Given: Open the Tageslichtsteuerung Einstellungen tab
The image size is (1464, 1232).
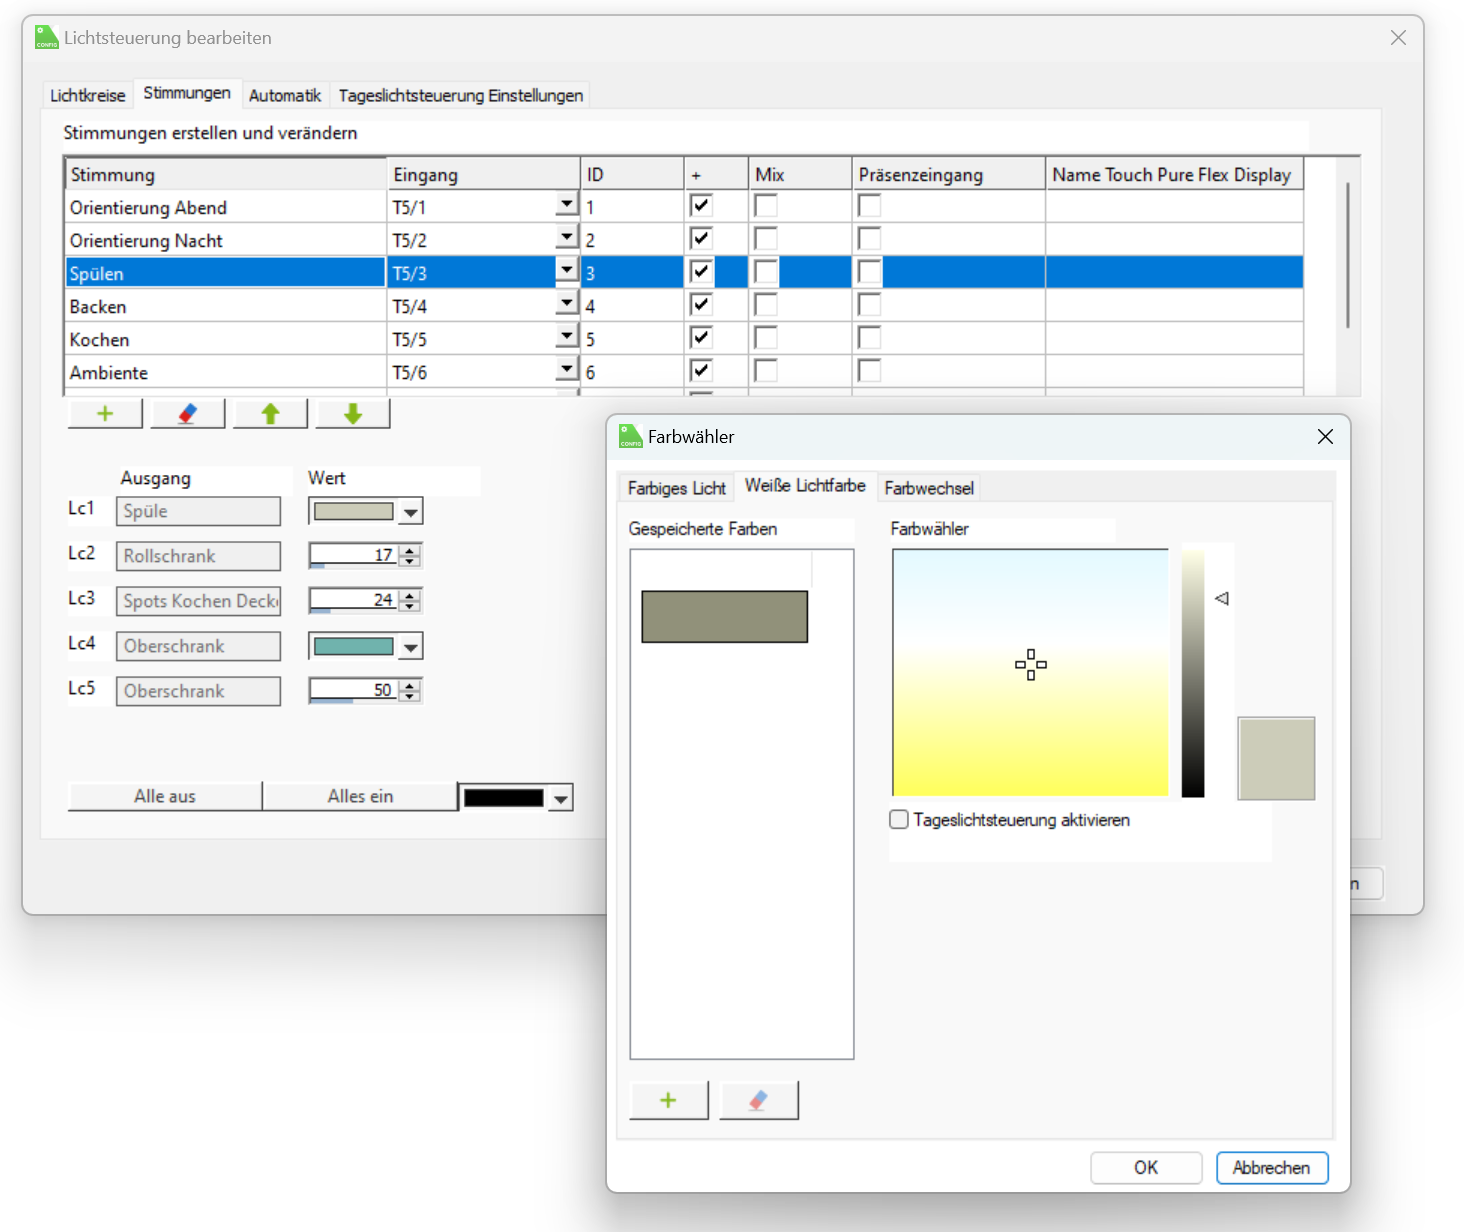Looking at the screenshot, I should pyautogui.click(x=460, y=95).
